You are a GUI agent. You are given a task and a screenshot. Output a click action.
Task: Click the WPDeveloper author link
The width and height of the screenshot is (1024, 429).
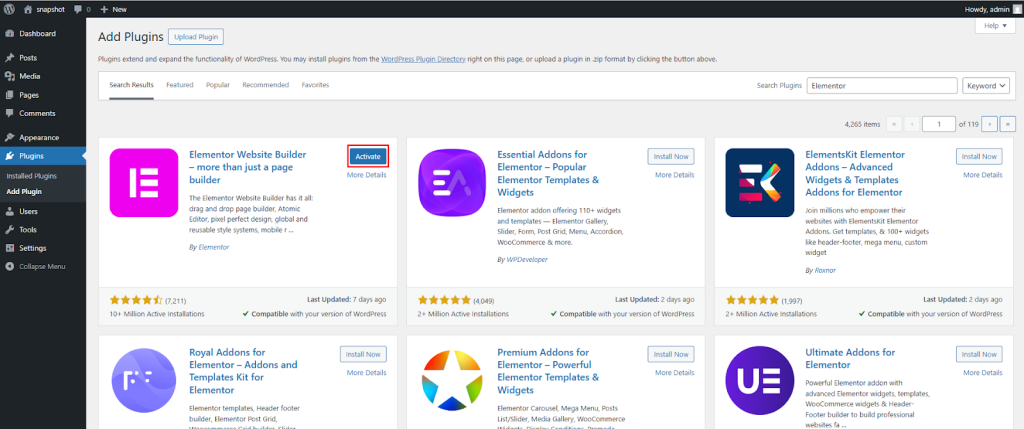pos(527,260)
